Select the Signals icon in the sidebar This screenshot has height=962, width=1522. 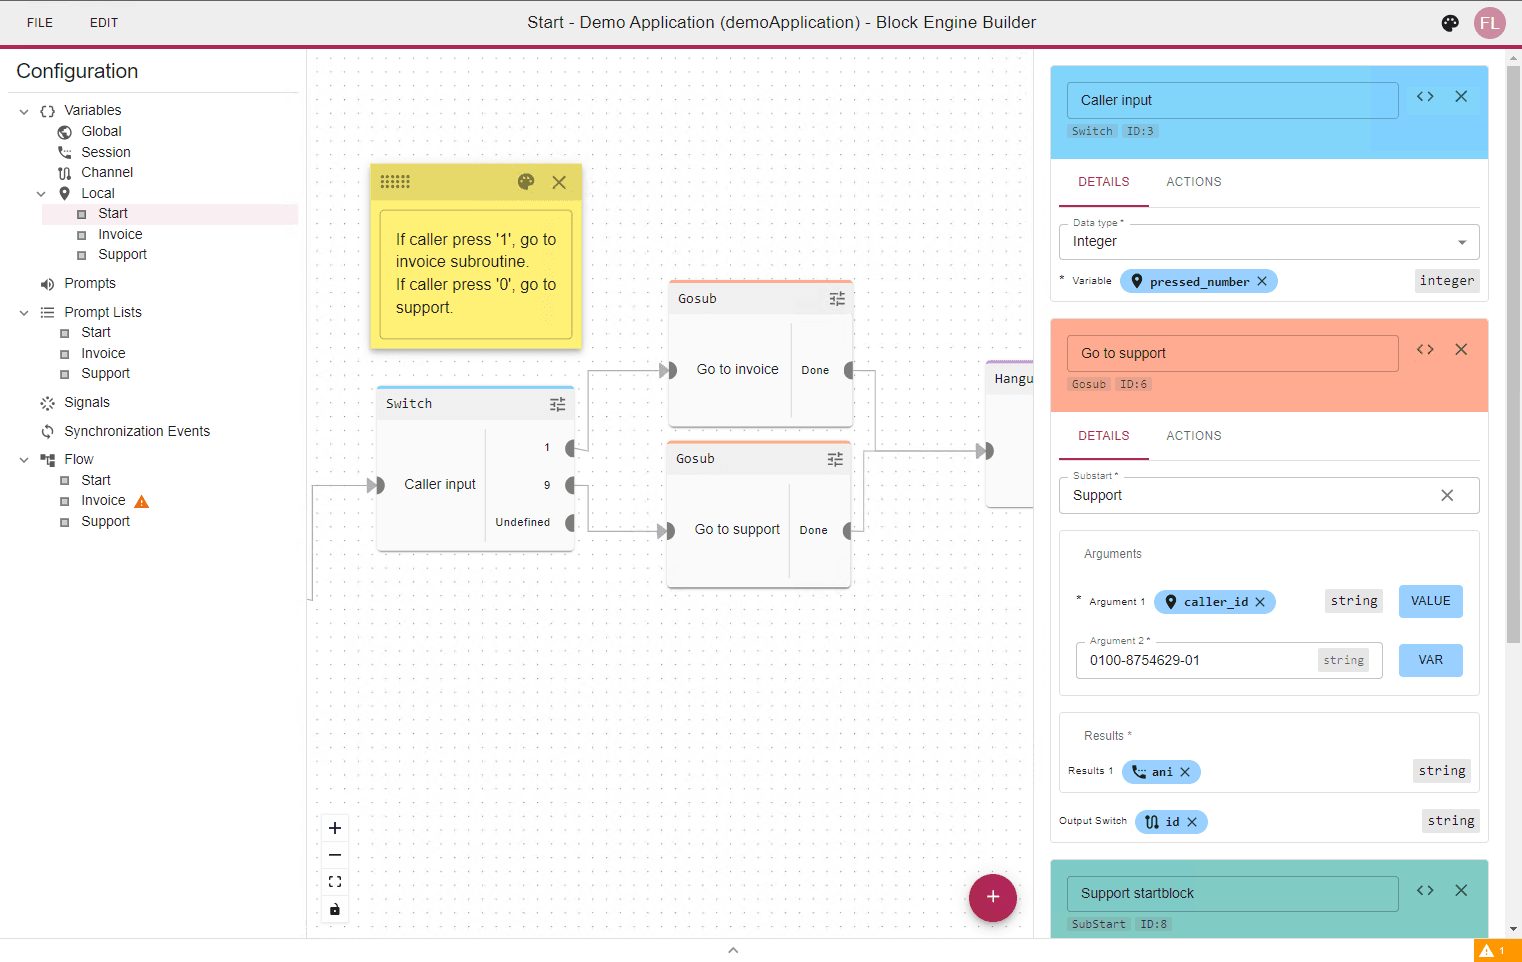pyautogui.click(x=47, y=402)
